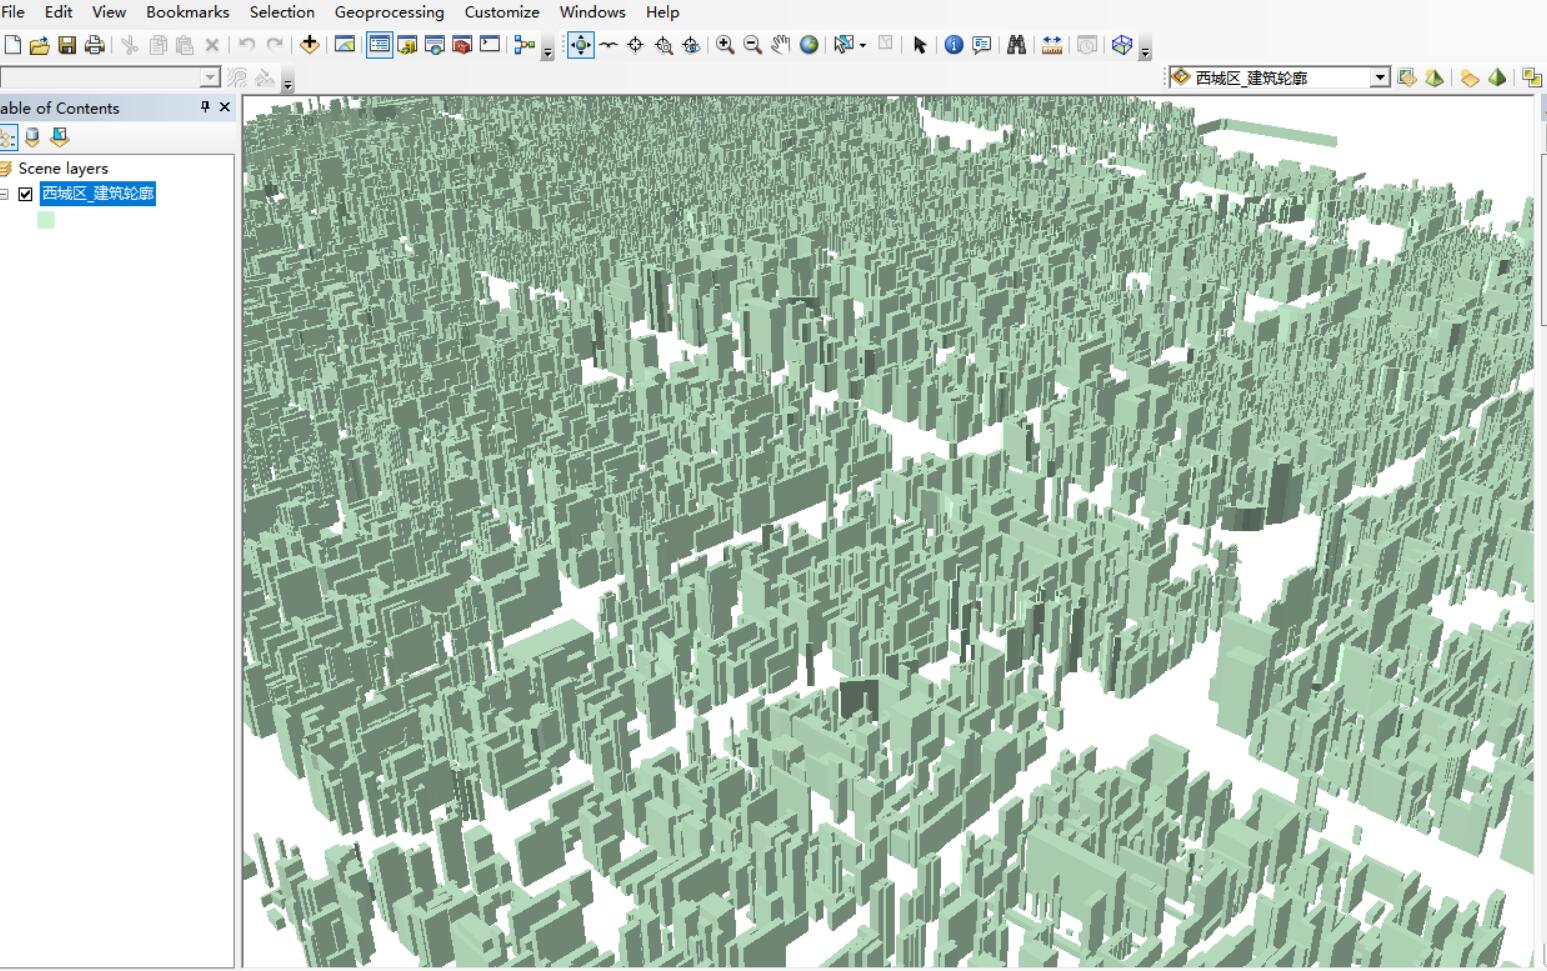Activate the Zoom In tool
1547x971 pixels.
[725, 45]
